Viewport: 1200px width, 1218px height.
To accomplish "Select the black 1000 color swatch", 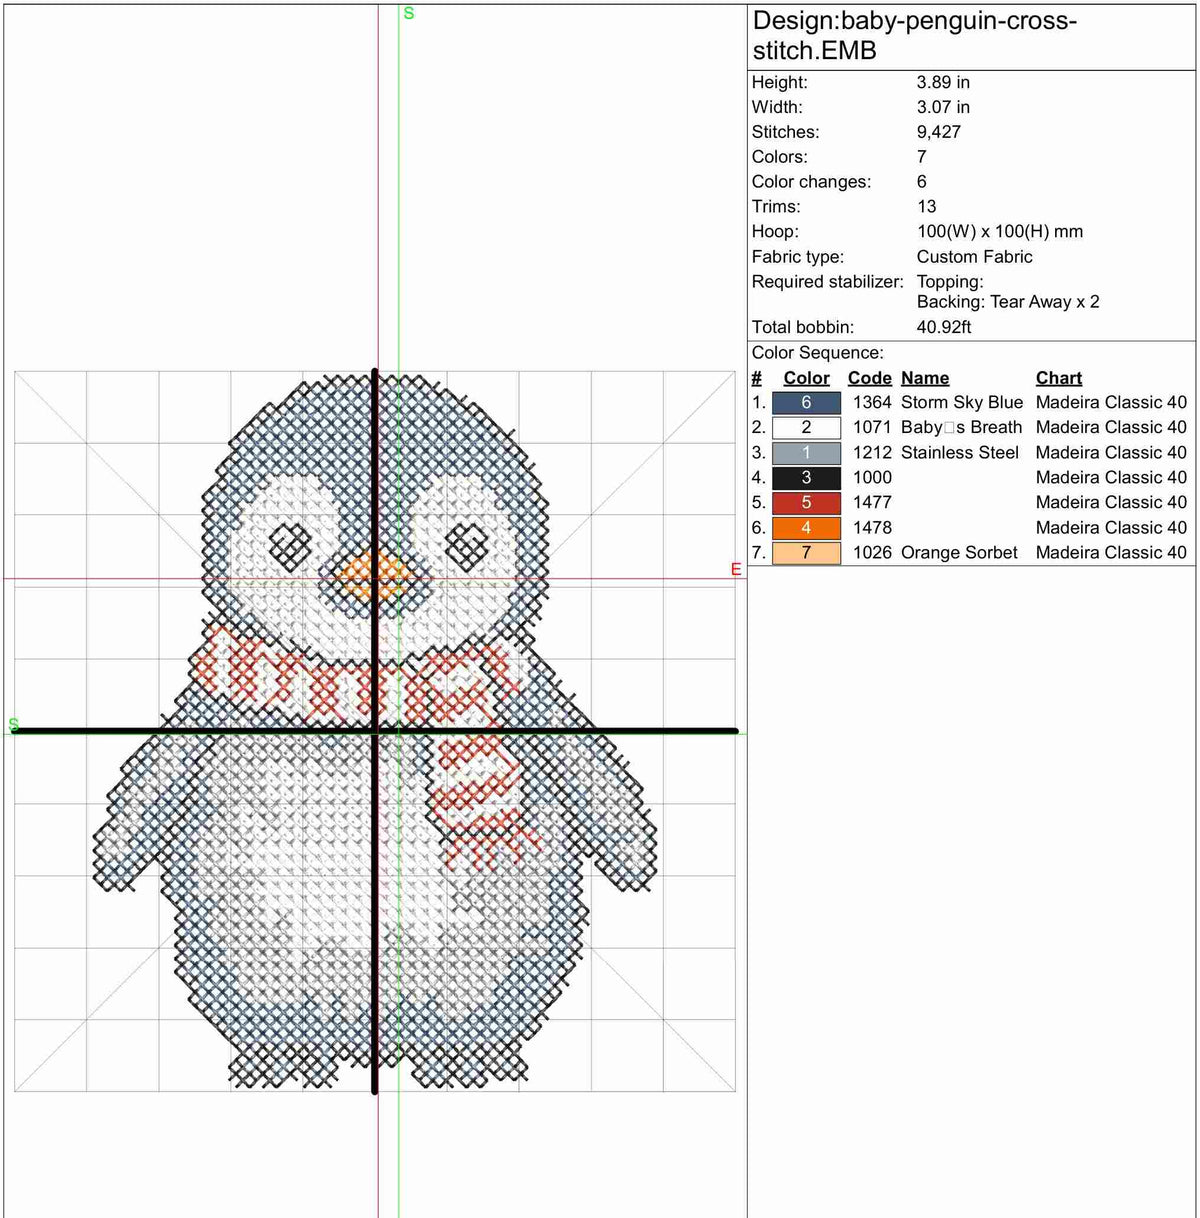I will [x=806, y=478].
